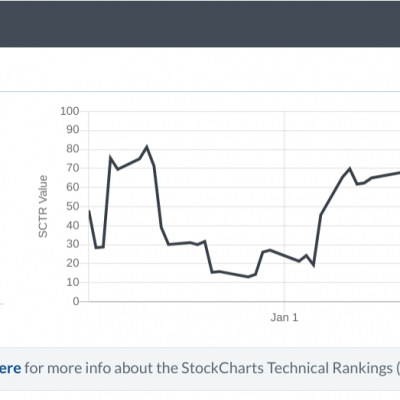400x400 pixels.
Task: Select the 60 label on the y-axis
Action: tap(73, 187)
